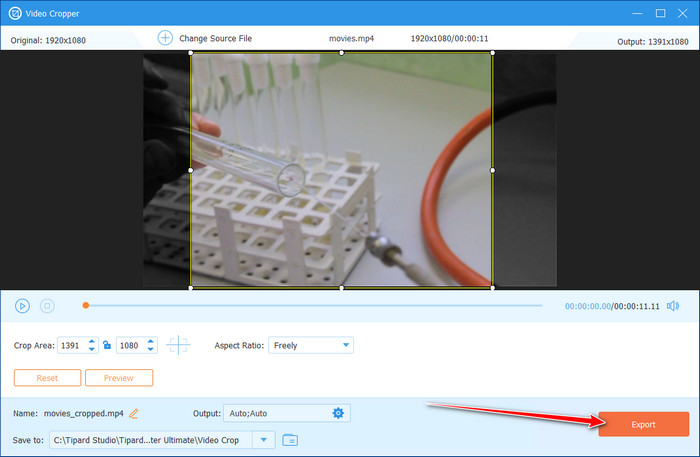Click the playback progress track

pos(312,306)
